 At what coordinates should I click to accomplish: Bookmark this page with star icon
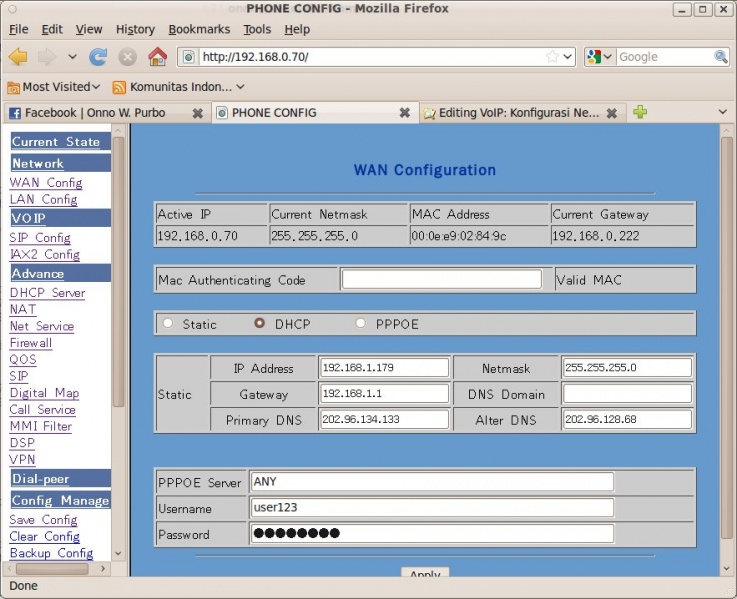(x=552, y=57)
